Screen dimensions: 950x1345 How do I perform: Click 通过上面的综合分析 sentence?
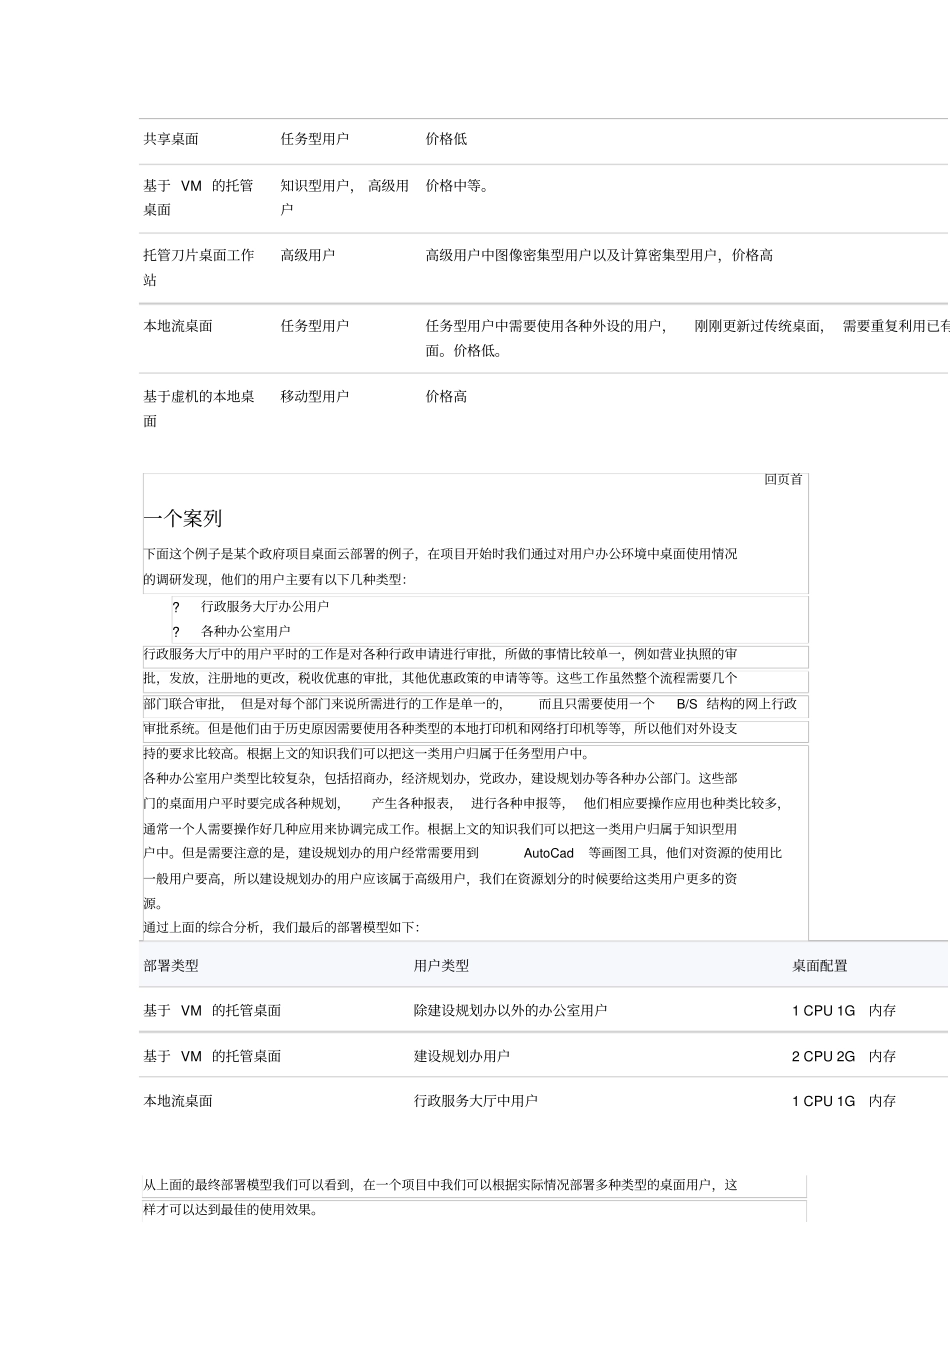pos(282,928)
